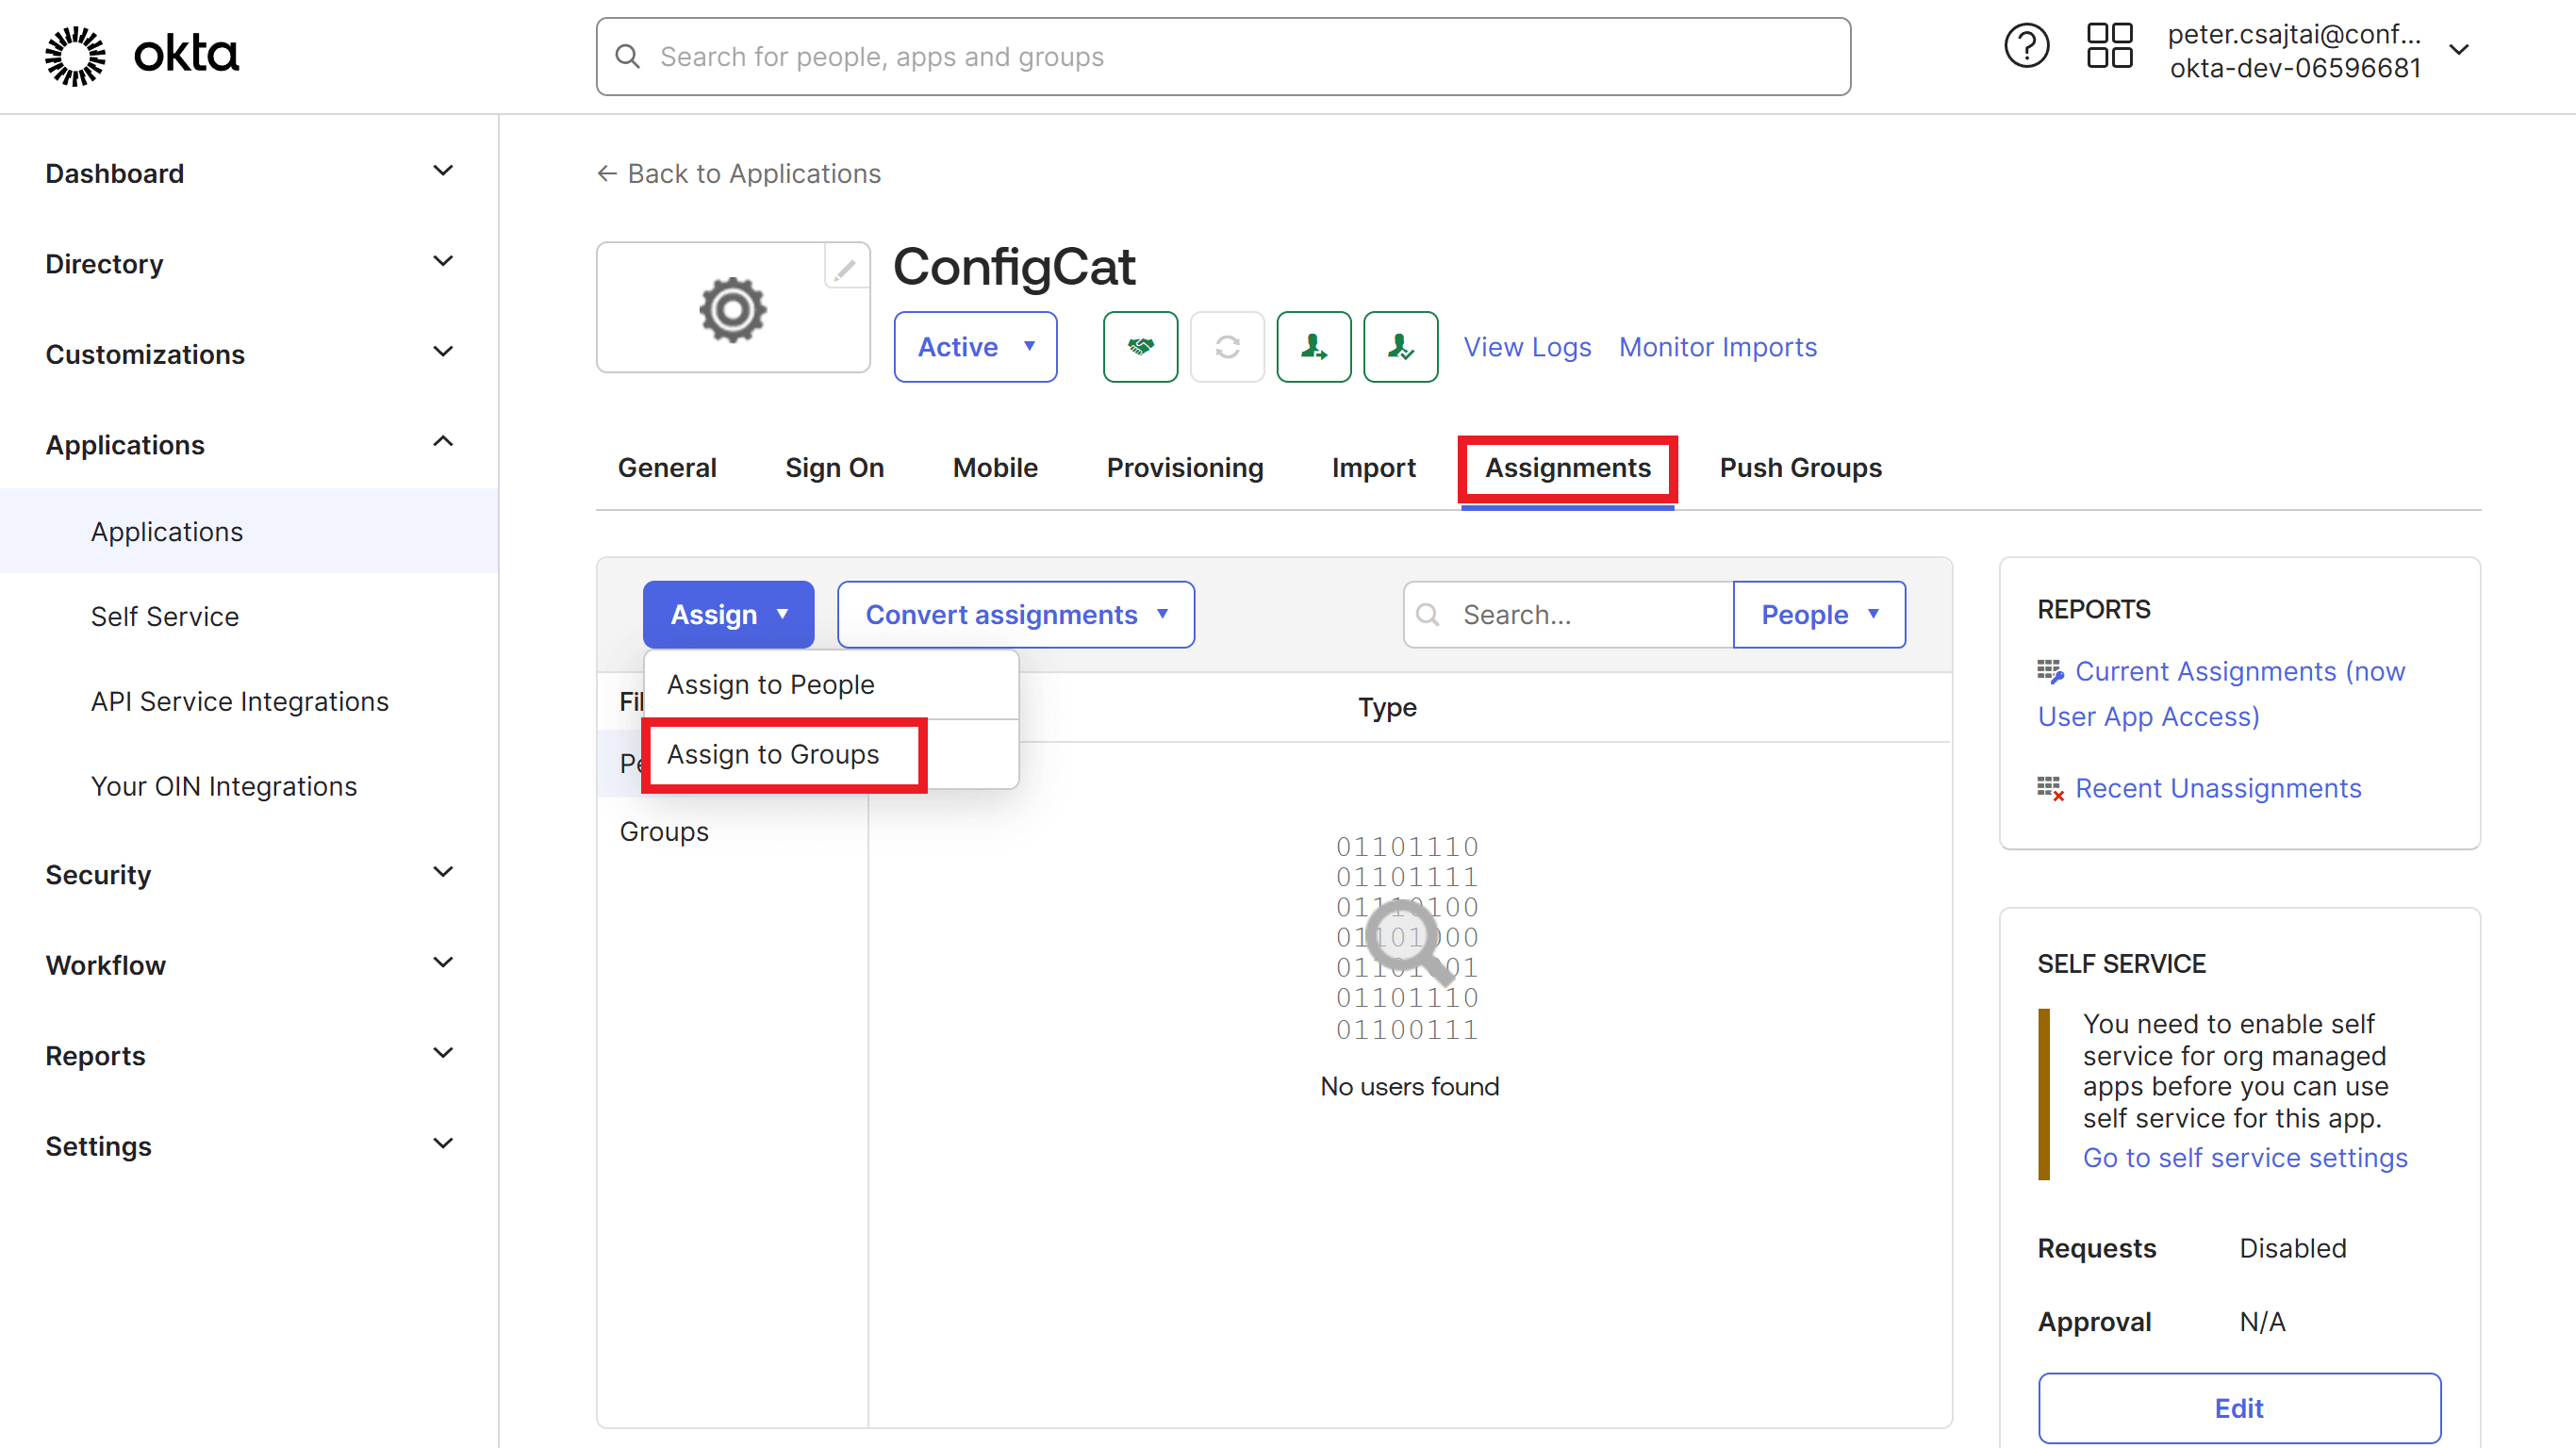Click the assign user with arrow icon

[x=1314, y=347]
